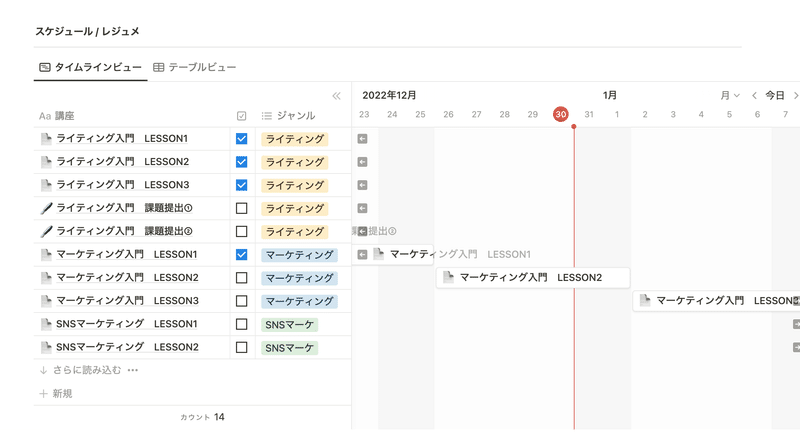Viewport: 800px width, 446px height.
Task: Switch to the テーブルビュー tab
Action: tap(194, 67)
